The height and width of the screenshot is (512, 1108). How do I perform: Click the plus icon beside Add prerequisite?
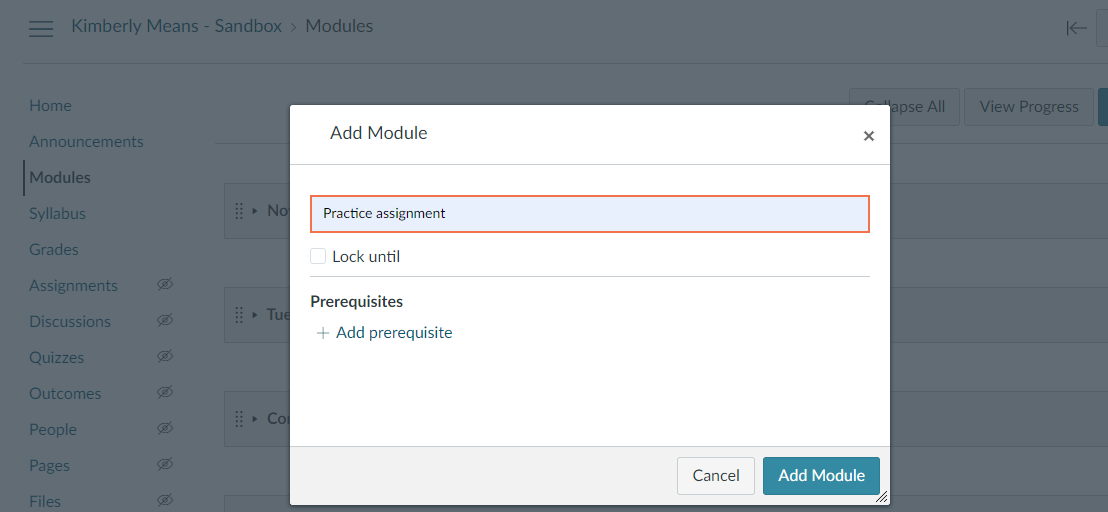tap(323, 333)
